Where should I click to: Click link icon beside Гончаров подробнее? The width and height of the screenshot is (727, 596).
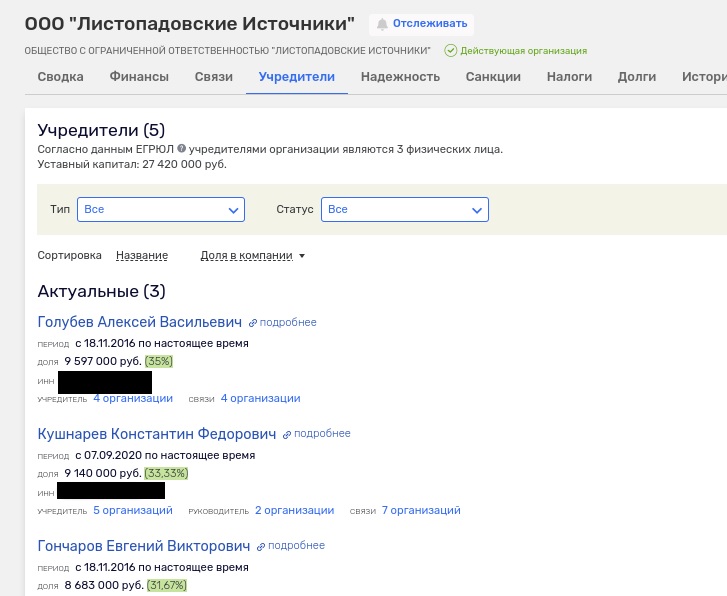click(261, 546)
